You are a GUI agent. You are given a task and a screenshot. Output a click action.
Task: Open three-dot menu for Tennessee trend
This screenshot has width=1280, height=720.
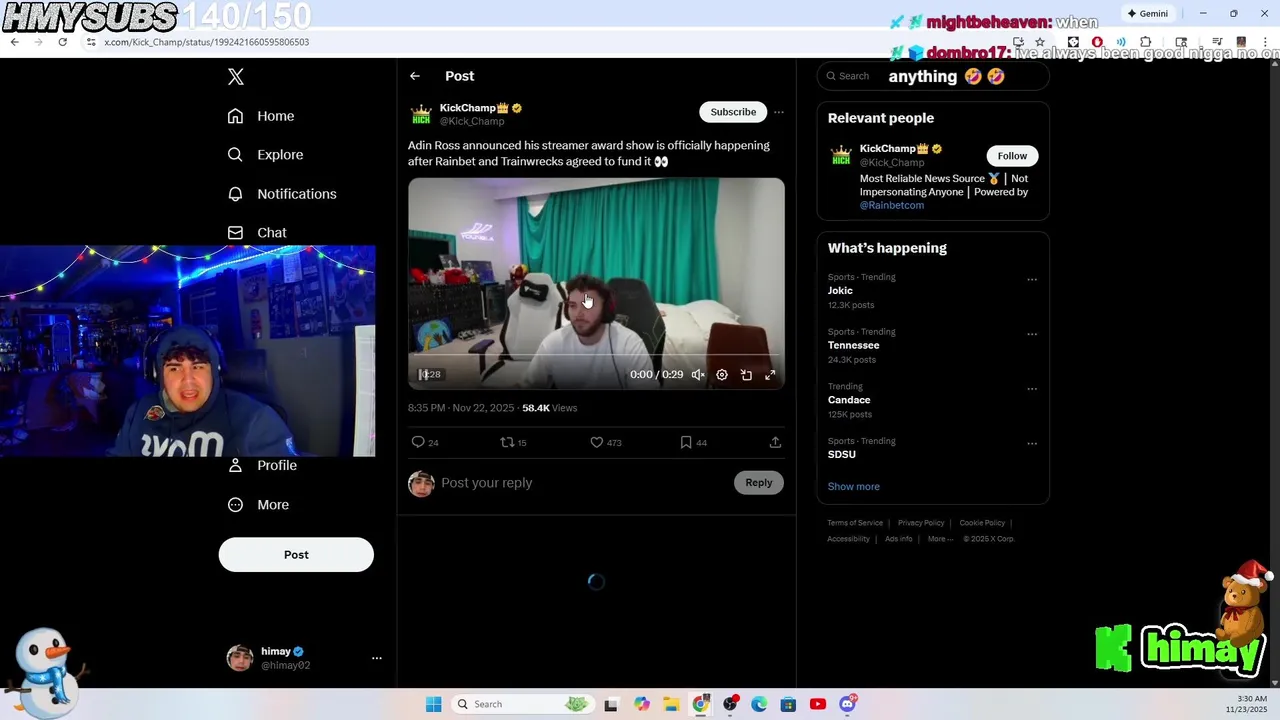(1032, 334)
